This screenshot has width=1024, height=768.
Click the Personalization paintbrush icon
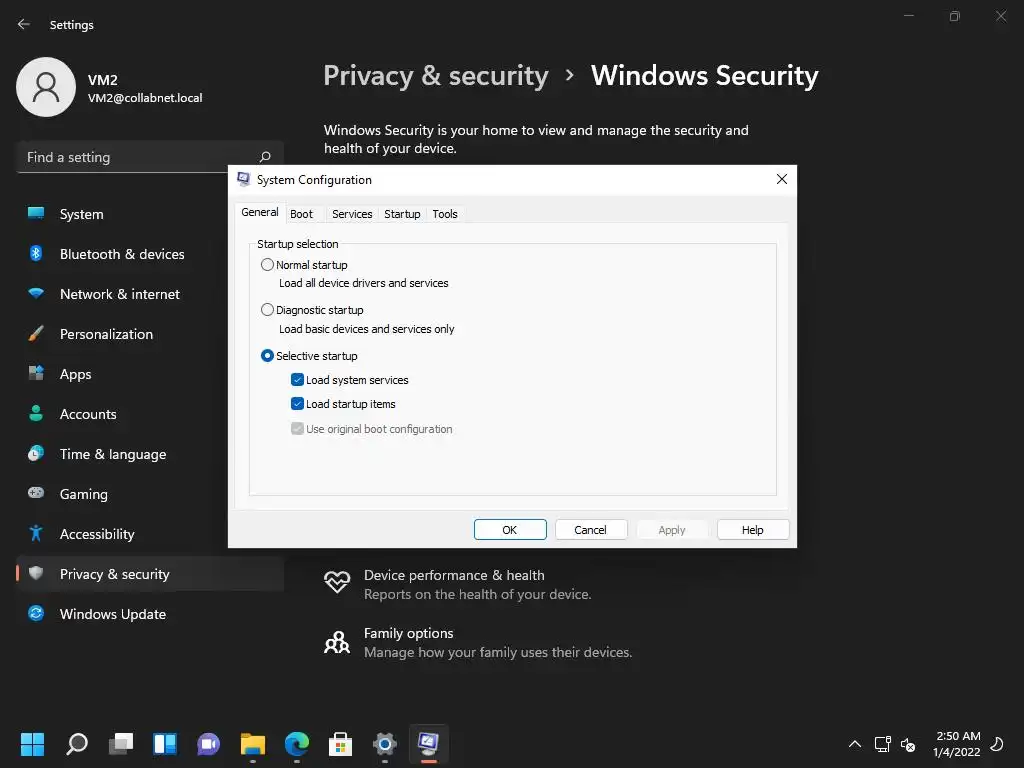[x=36, y=334]
